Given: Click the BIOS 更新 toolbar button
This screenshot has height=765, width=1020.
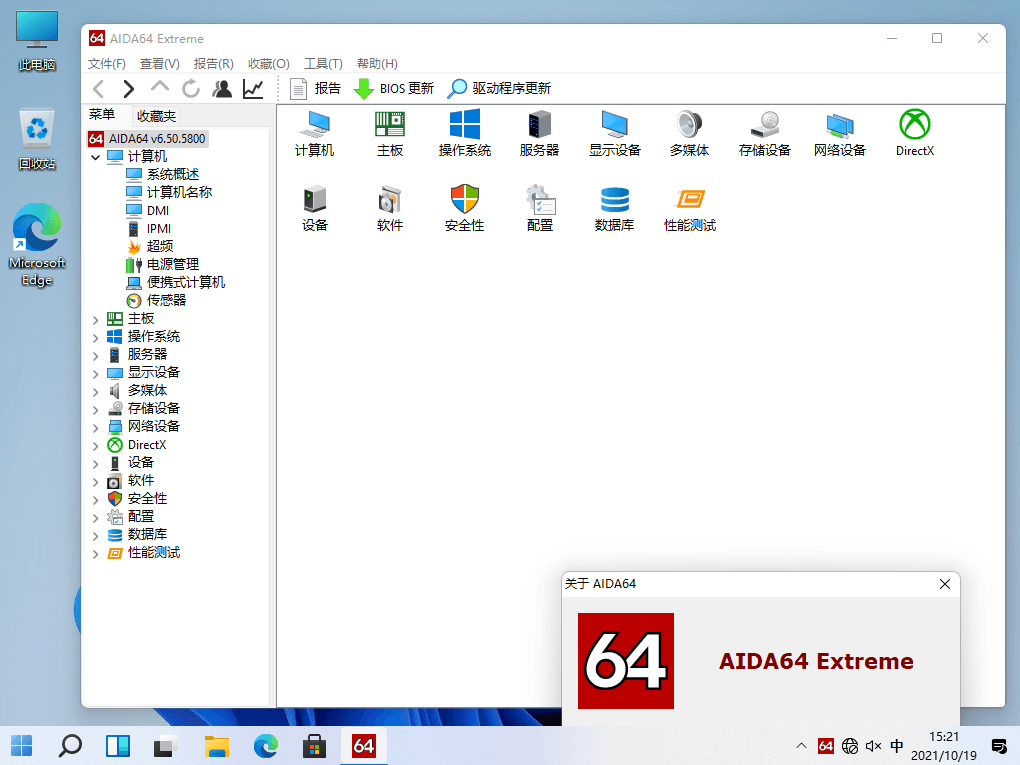Looking at the screenshot, I should click(x=394, y=88).
